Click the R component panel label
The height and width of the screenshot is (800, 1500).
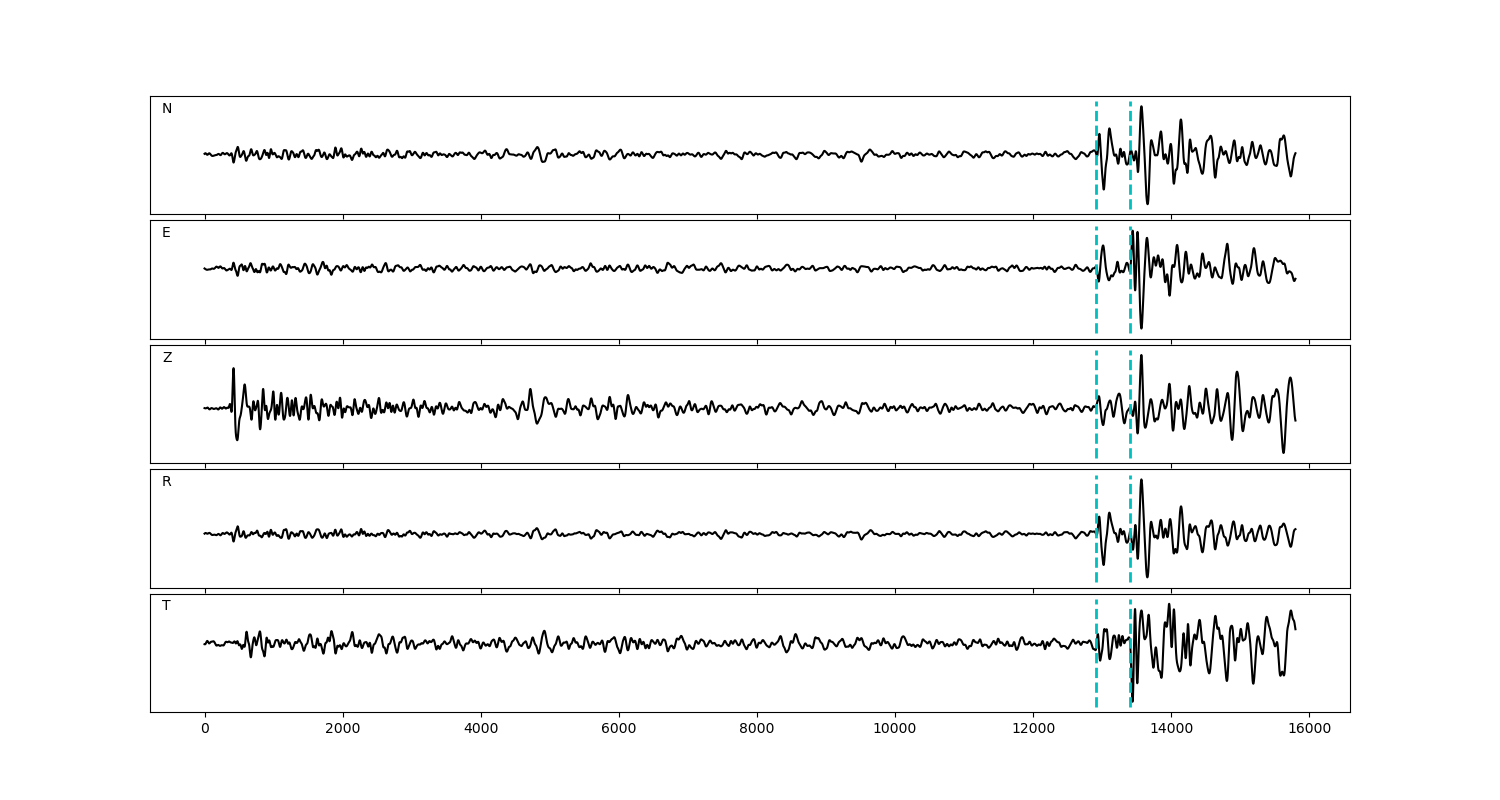tap(167, 482)
